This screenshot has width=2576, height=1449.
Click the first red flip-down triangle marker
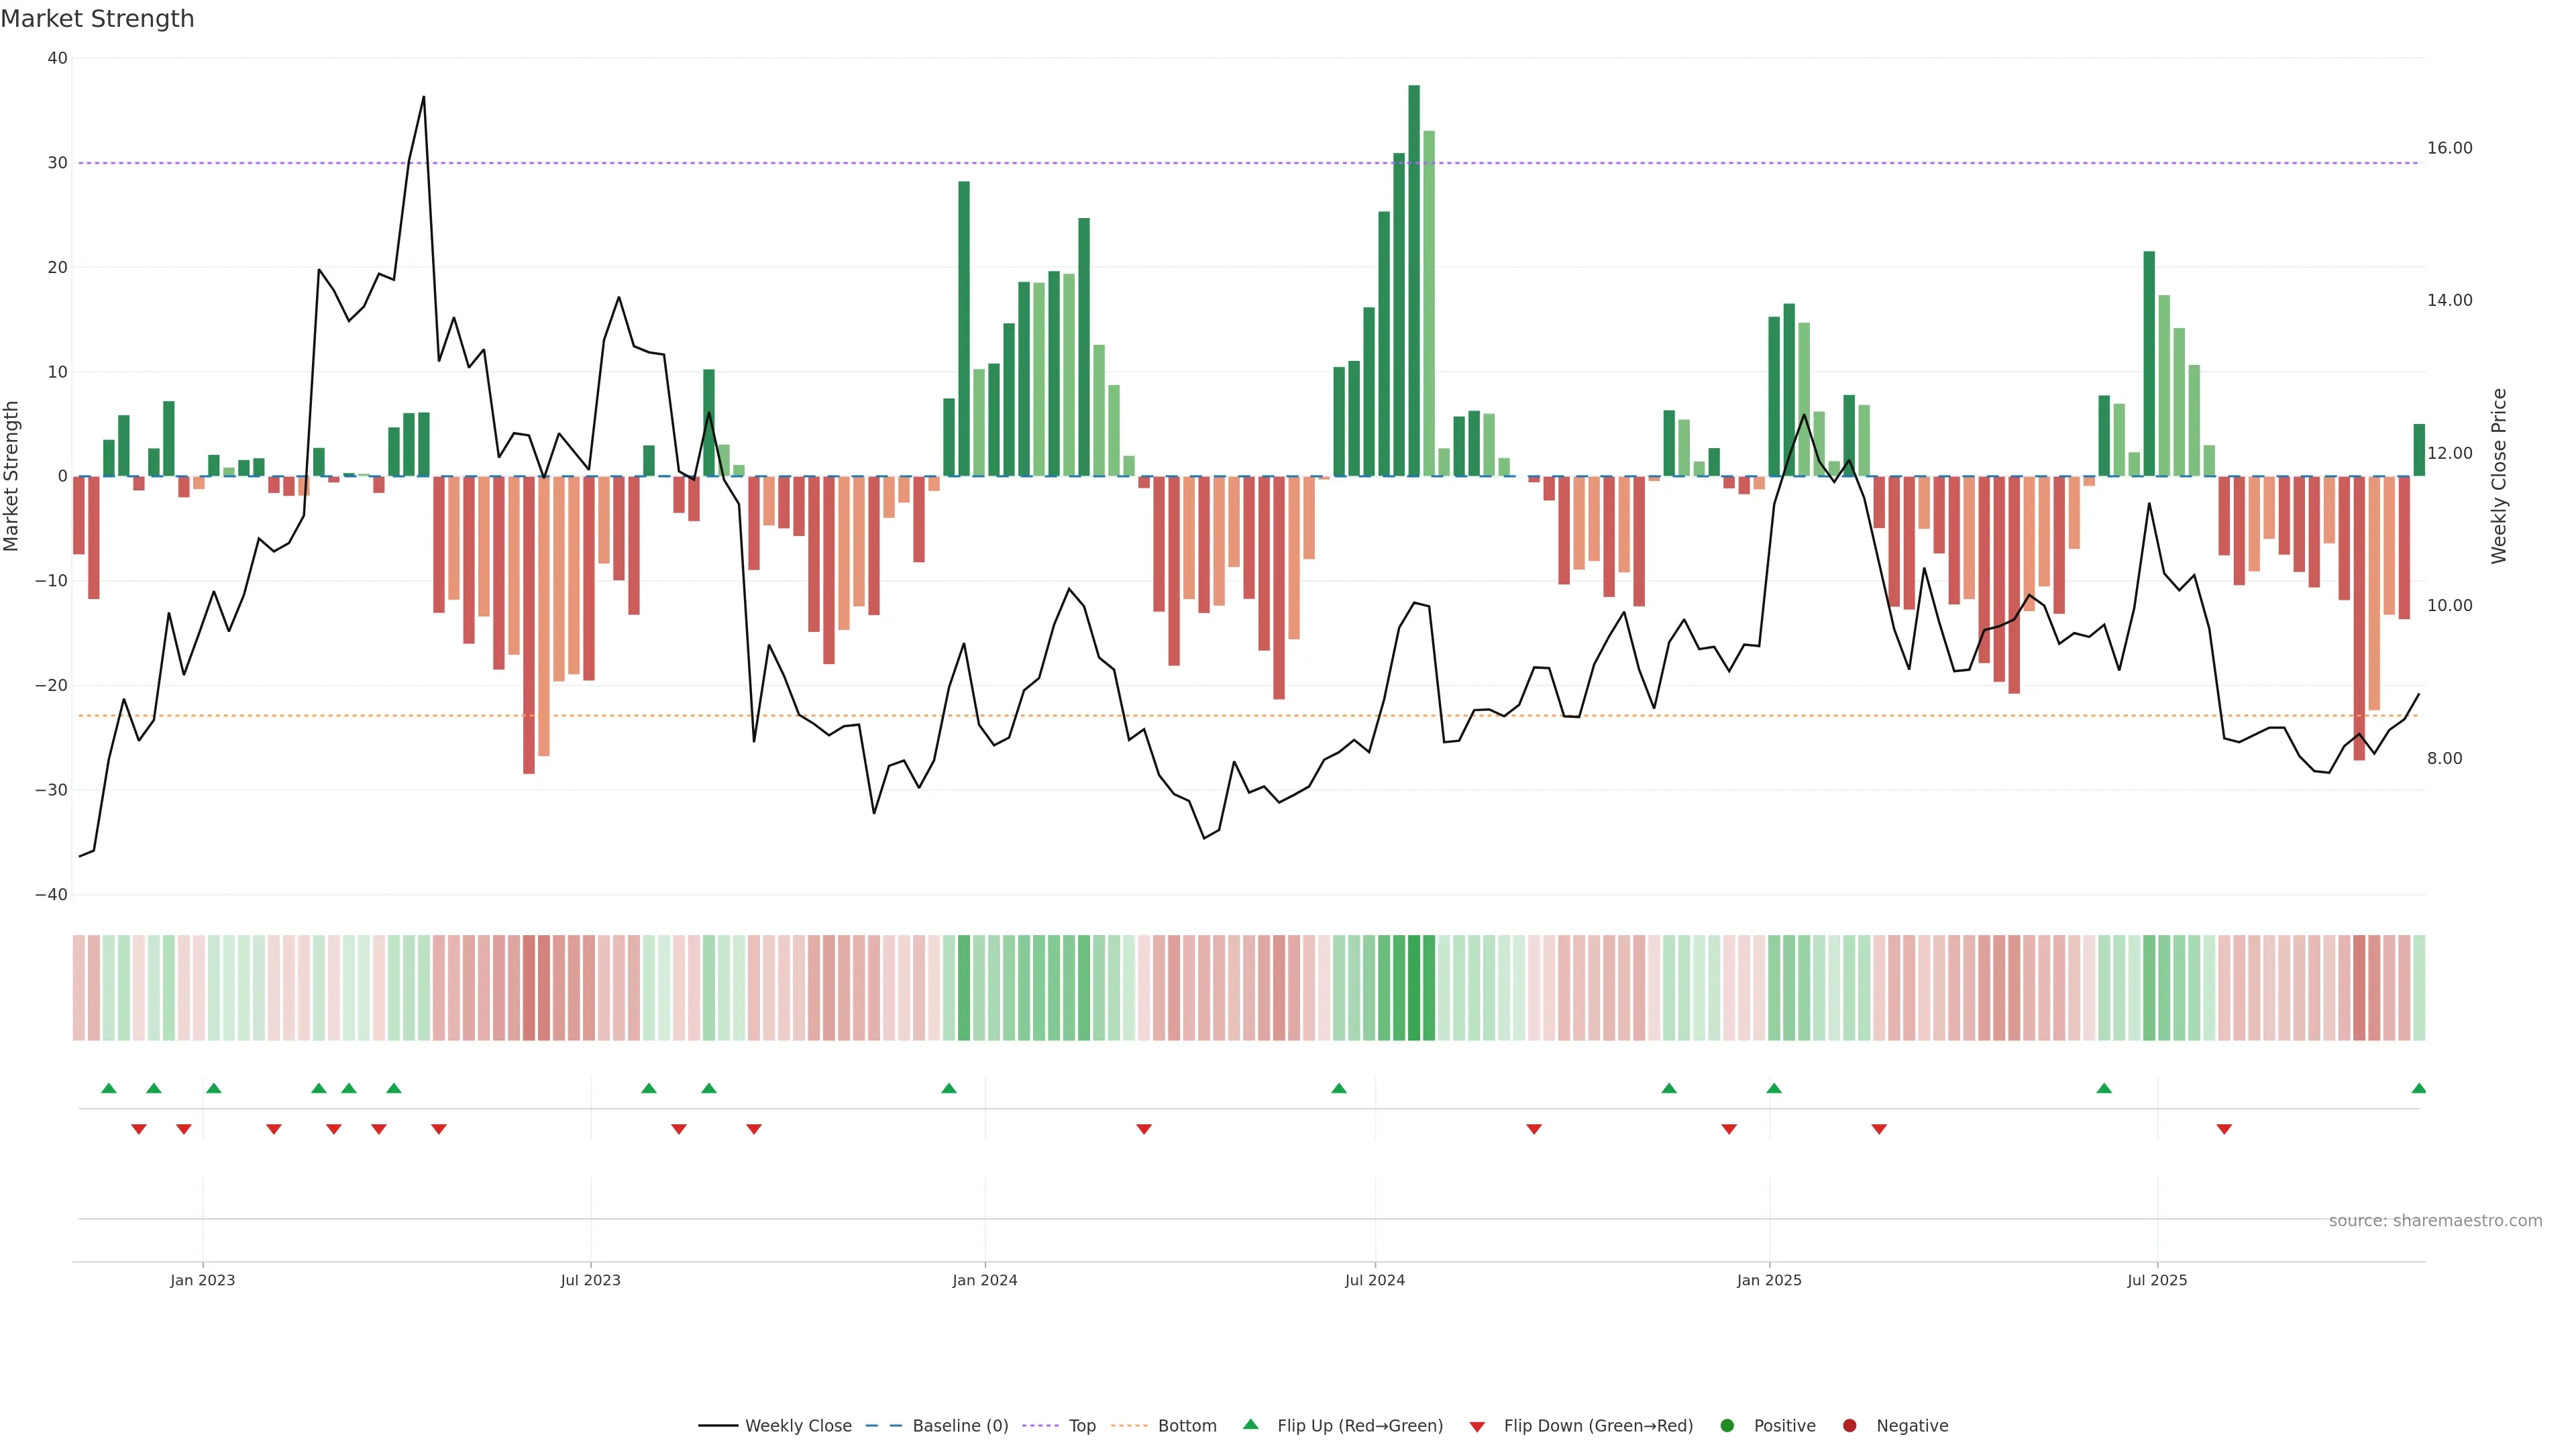click(139, 1129)
